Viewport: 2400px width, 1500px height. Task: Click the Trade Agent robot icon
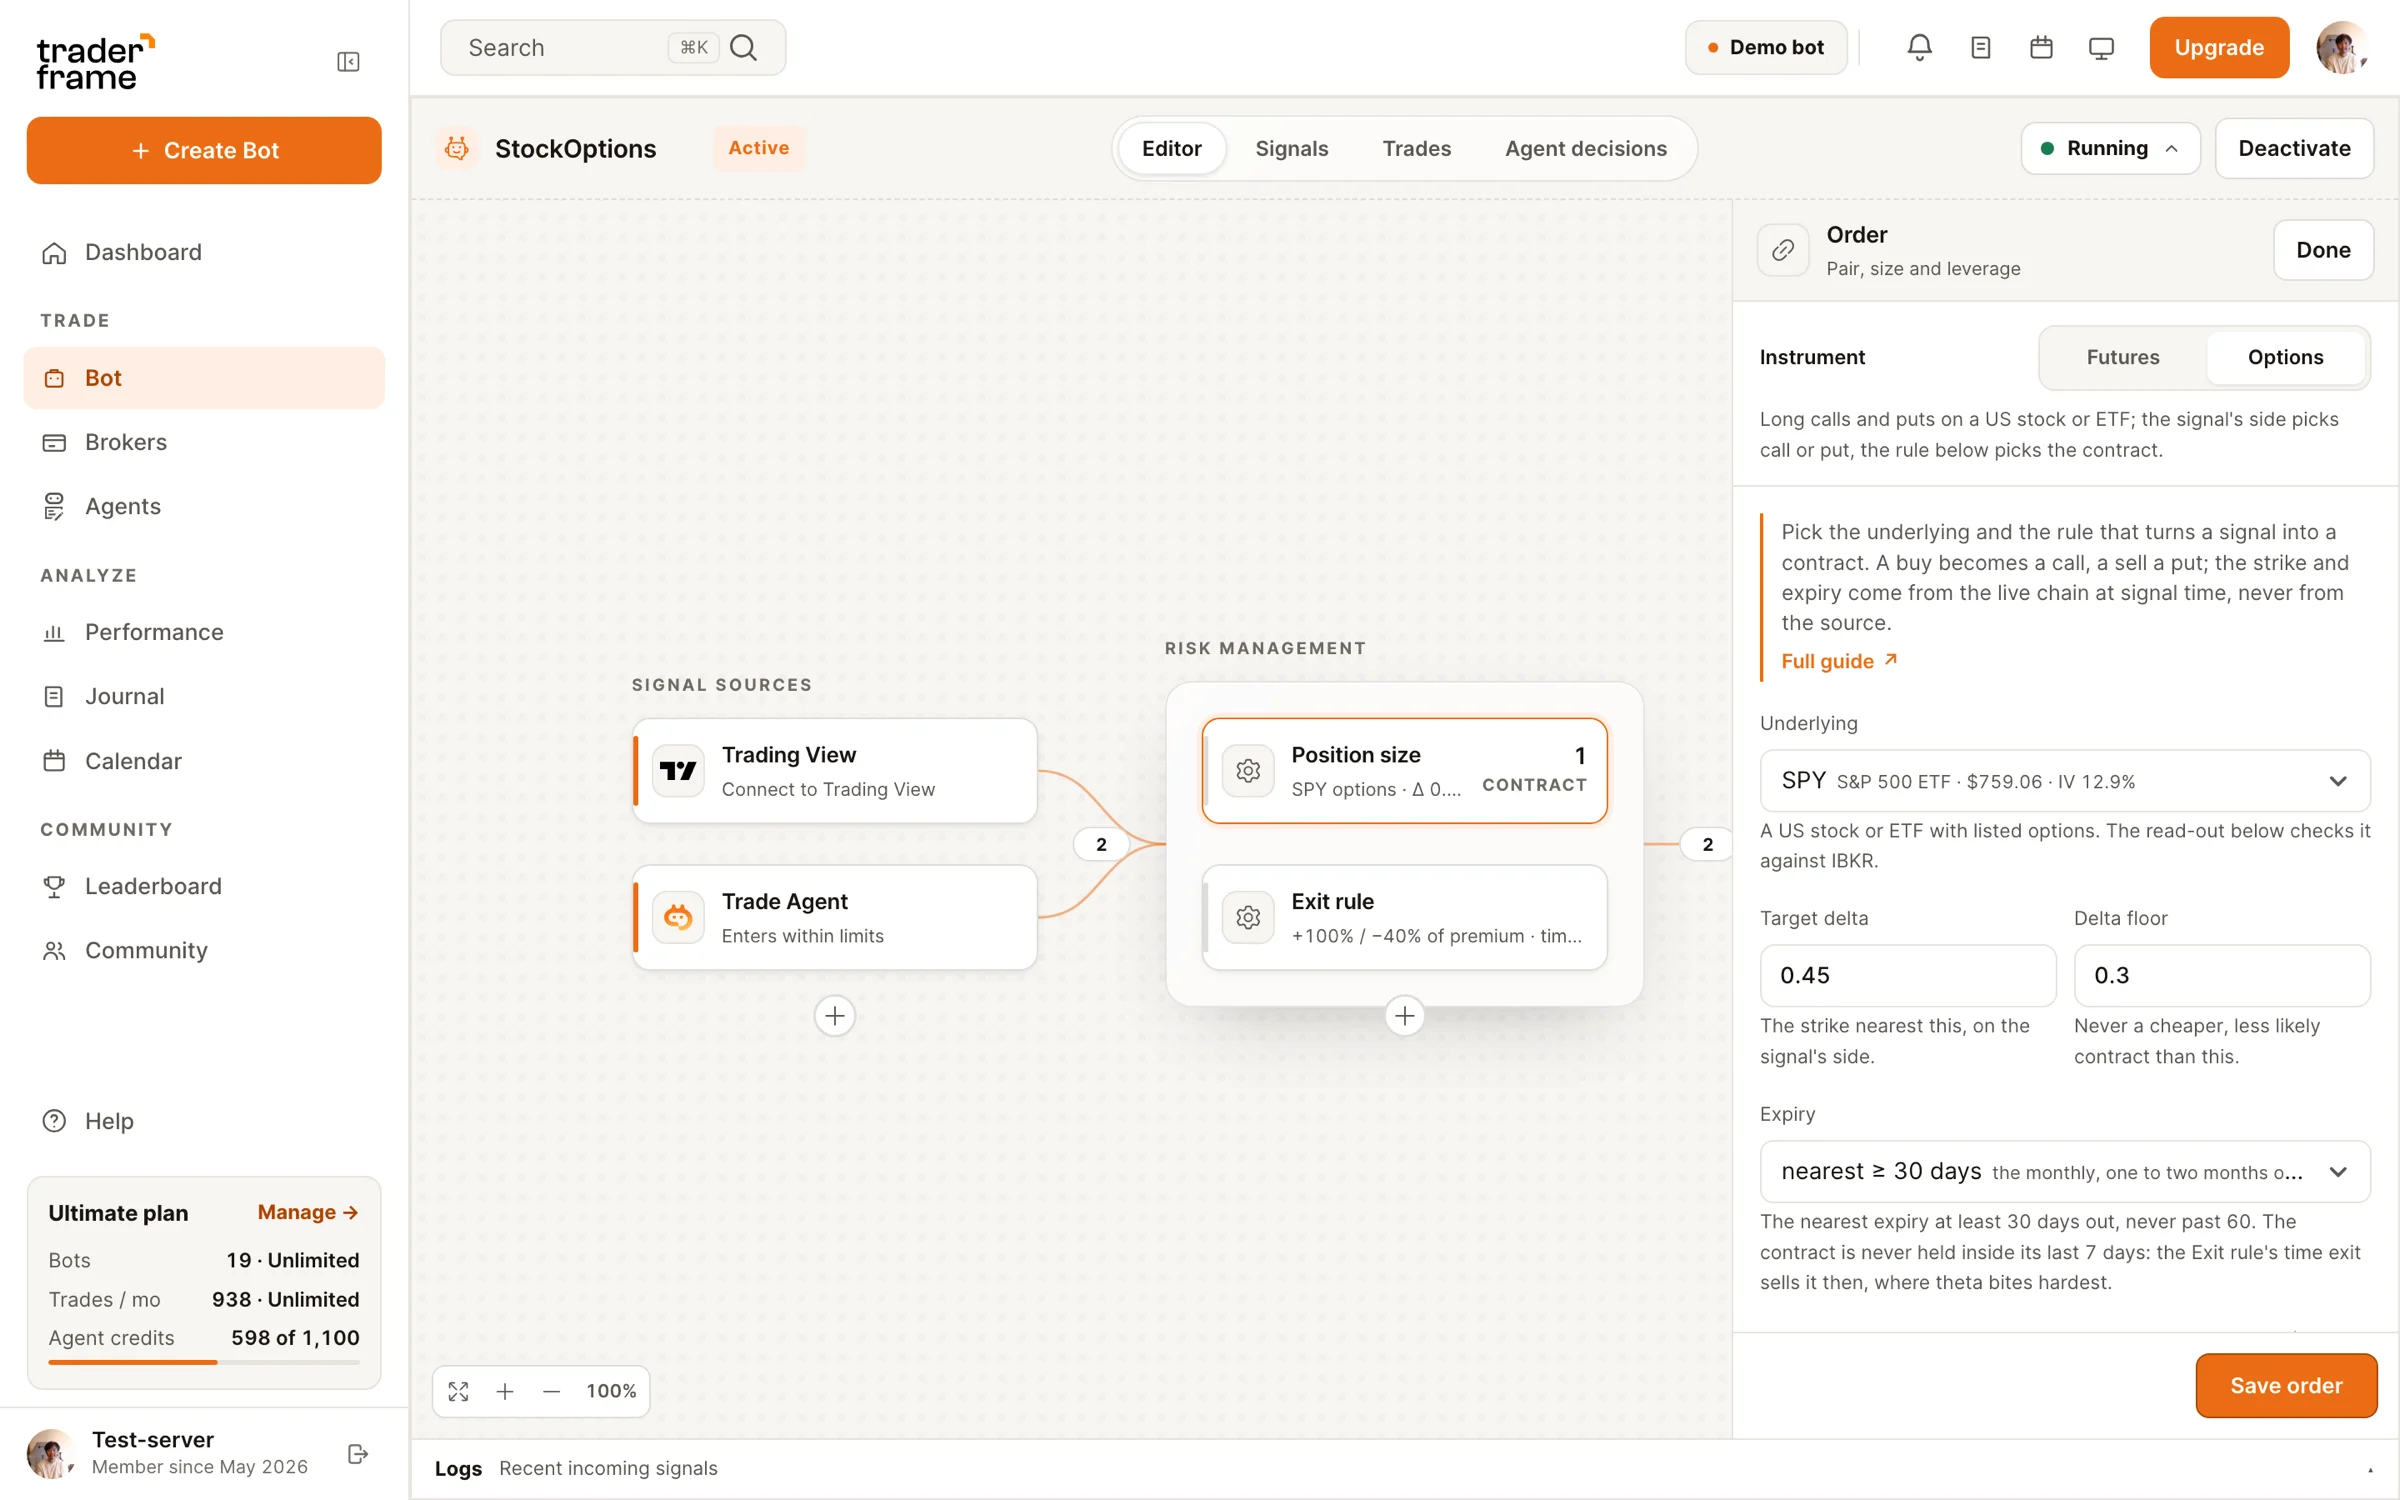(x=678, y=916)
